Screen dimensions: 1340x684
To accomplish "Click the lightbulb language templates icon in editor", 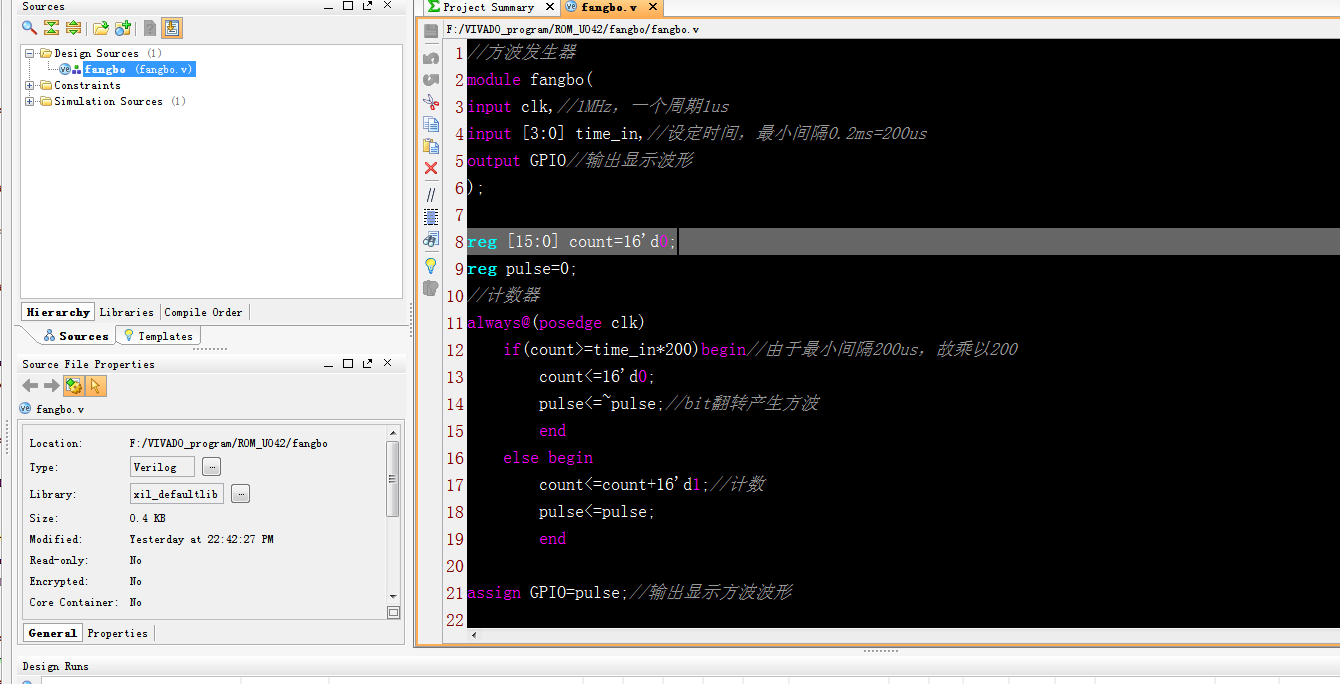I will pos(431,266).
